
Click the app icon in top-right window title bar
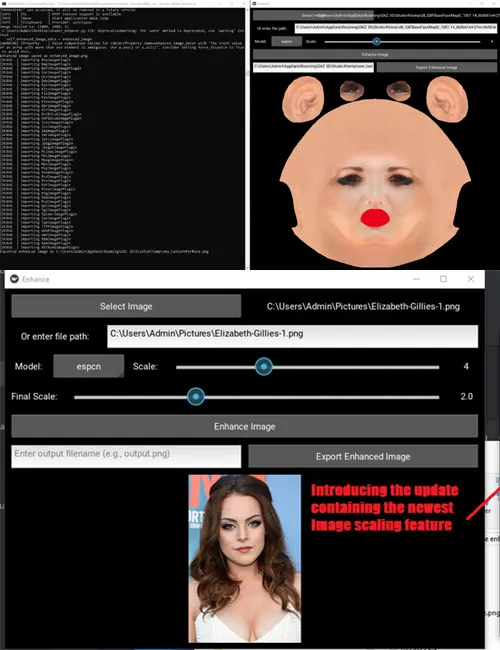[x=255, y=3]
